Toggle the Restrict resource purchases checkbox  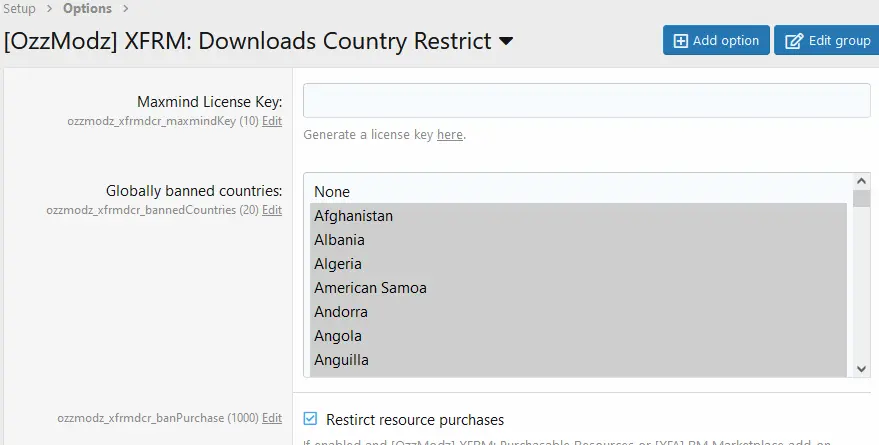point(310,420)
